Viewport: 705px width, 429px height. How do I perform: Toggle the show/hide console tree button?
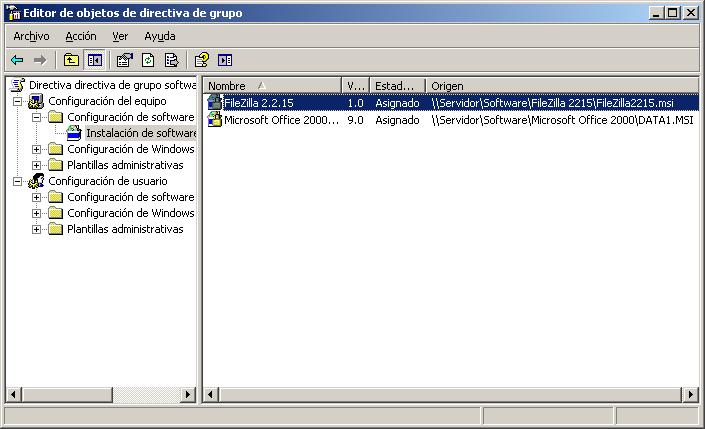[94, 60]
